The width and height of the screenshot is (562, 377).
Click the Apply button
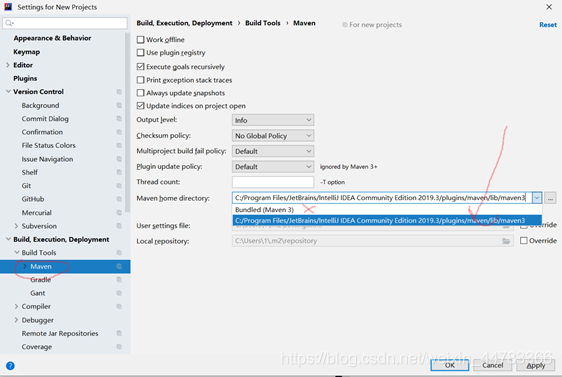coord(535,365)
